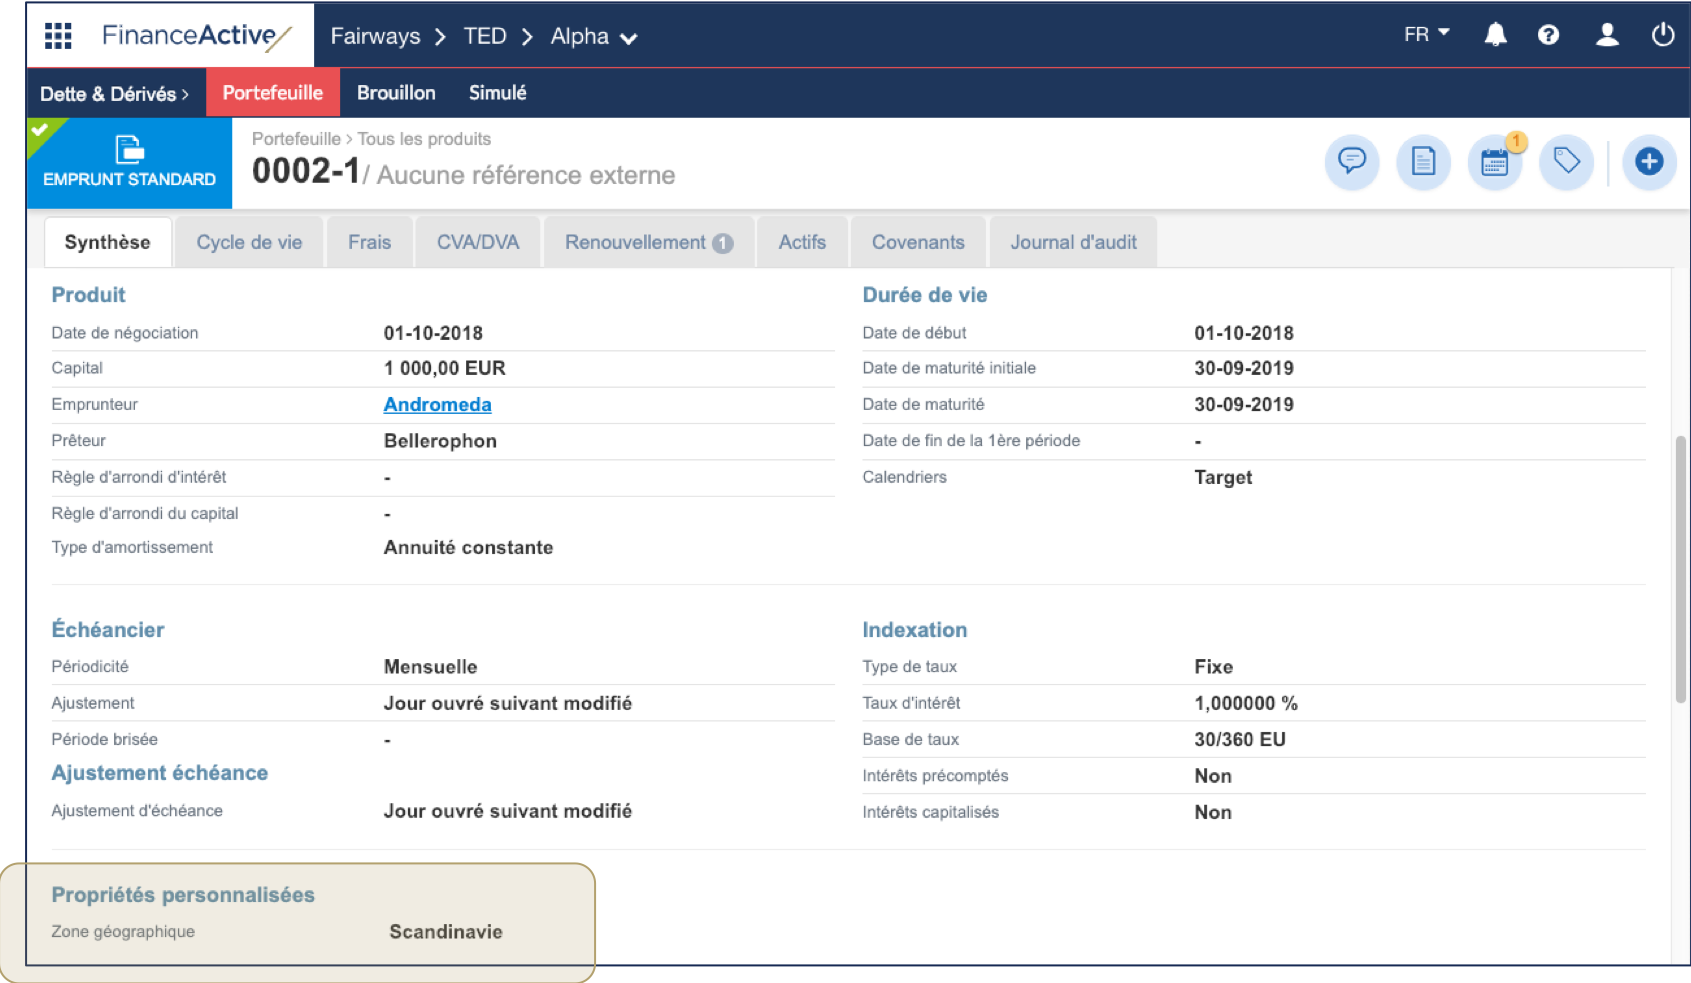Open the tags icon

click(1566, 162)
